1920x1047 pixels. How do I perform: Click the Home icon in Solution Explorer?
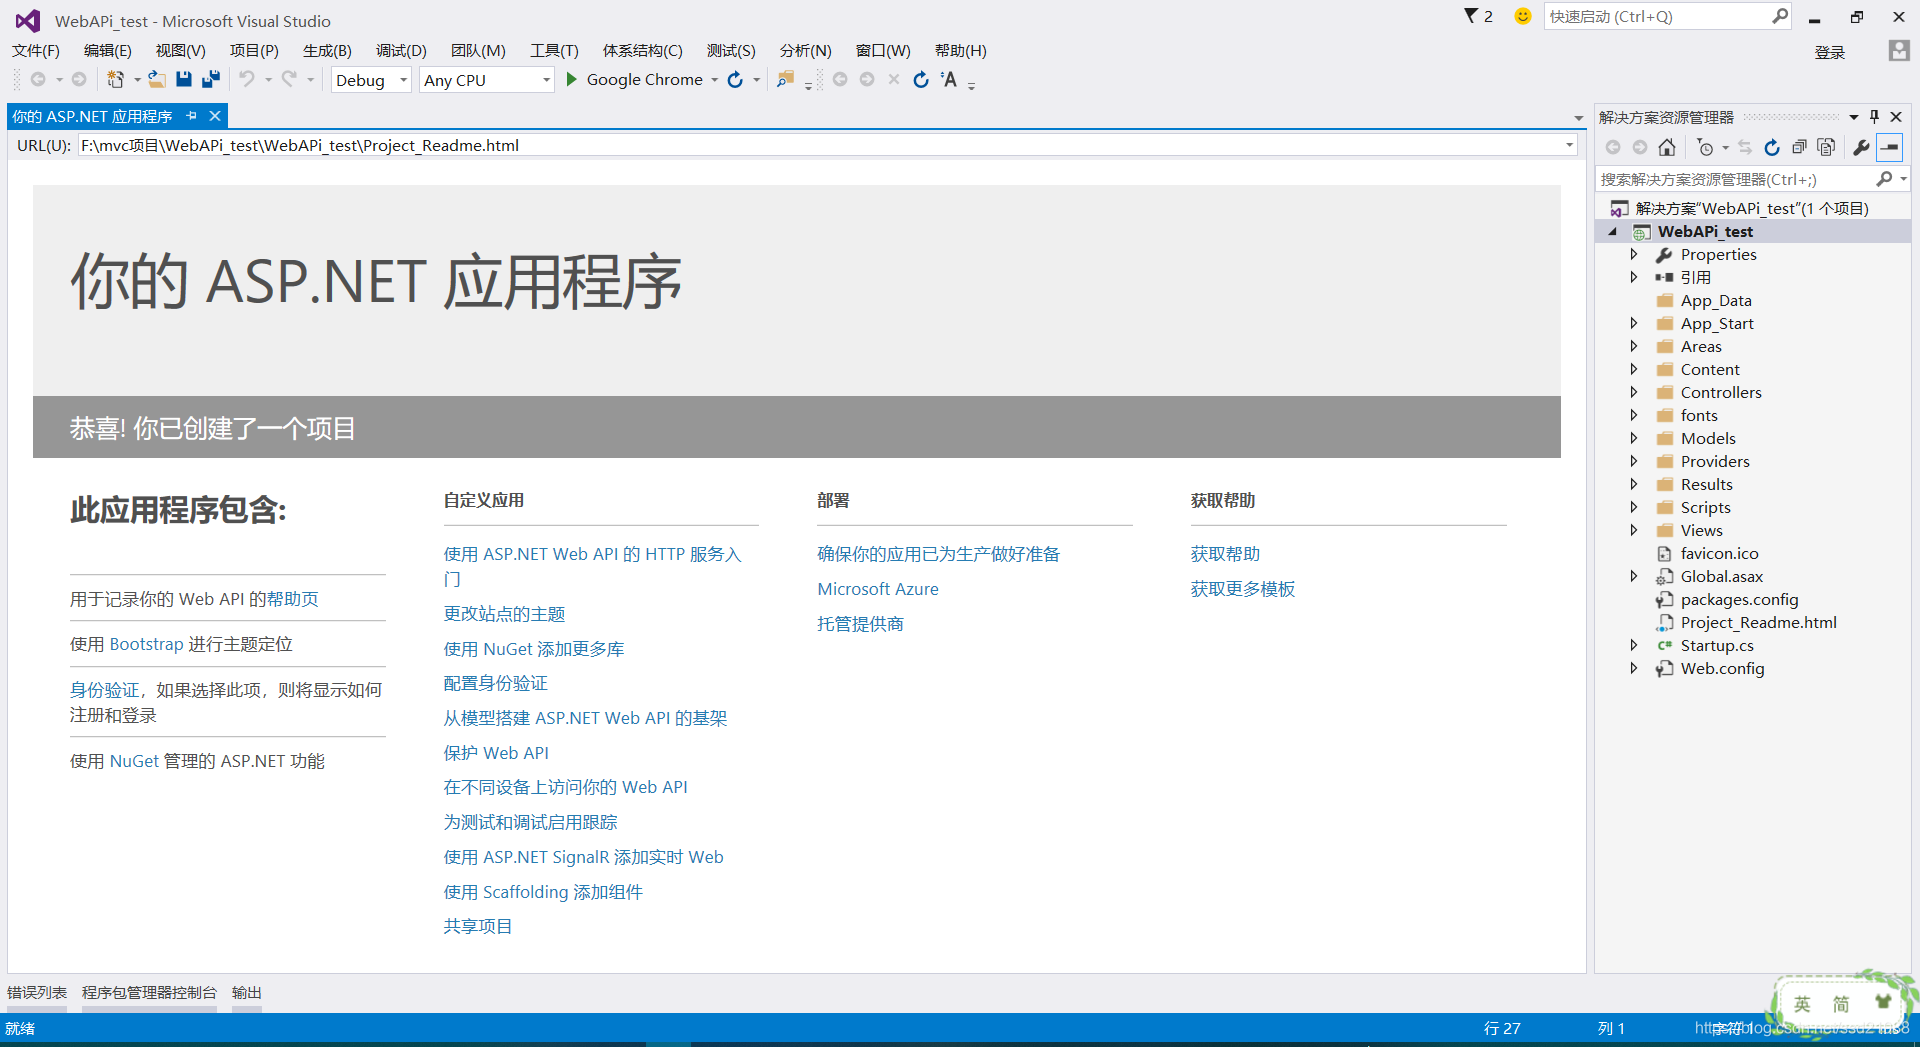(x=1667, y=147)
